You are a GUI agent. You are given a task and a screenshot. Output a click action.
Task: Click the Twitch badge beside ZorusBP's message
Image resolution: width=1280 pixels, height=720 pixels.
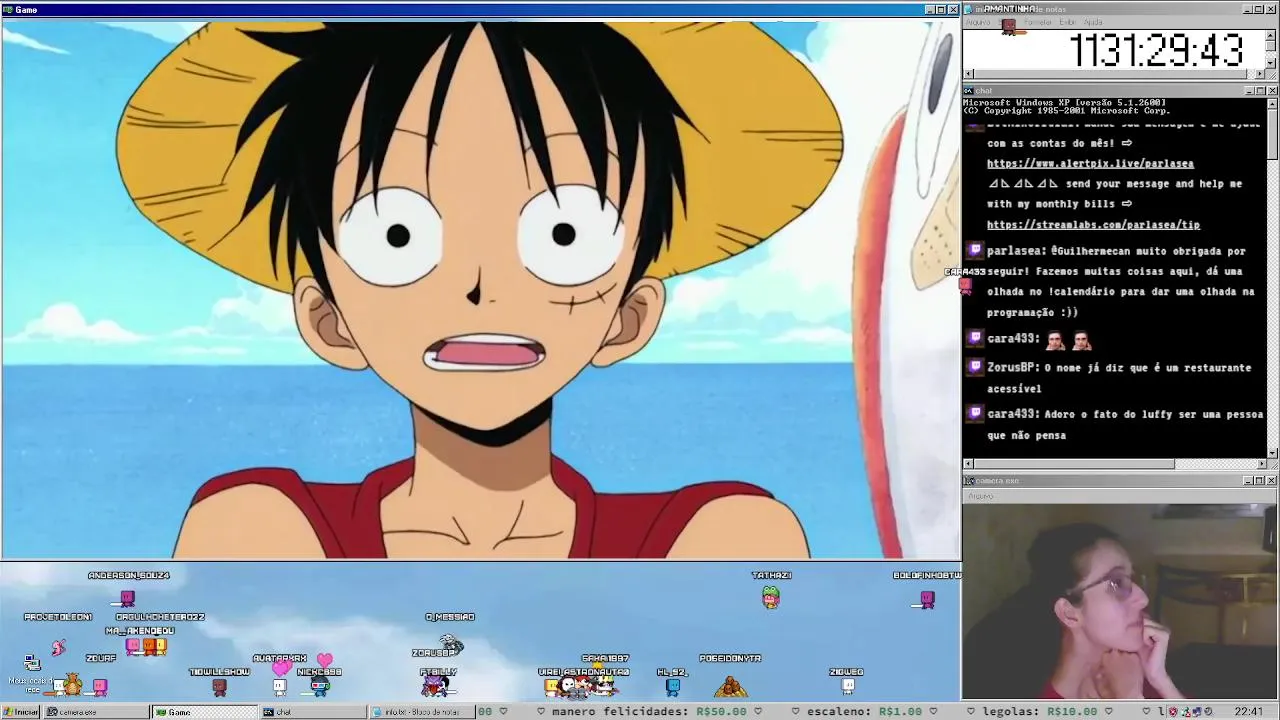[x=976, y=367]
